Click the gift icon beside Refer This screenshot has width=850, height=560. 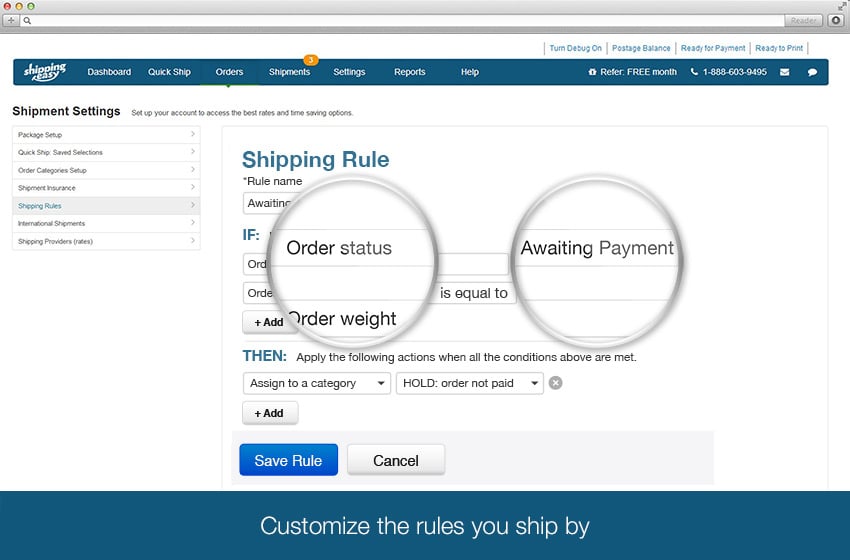(x=592, y=72)
